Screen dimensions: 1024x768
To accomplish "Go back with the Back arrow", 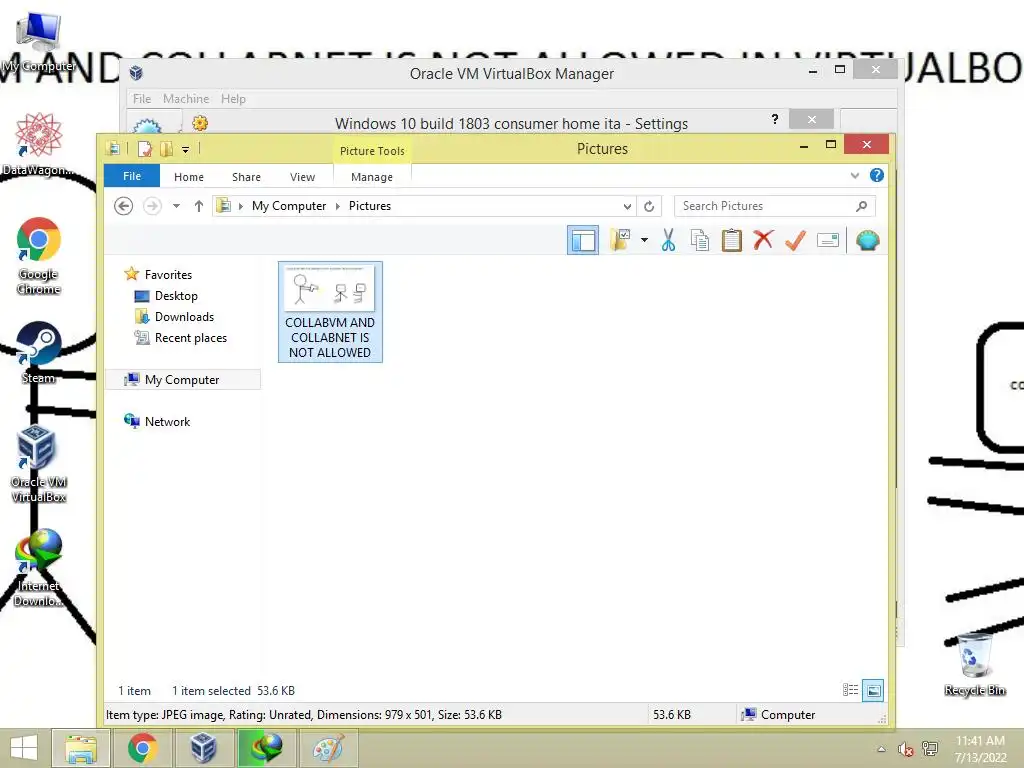I will pyautogui.click(x=123, y=206).
